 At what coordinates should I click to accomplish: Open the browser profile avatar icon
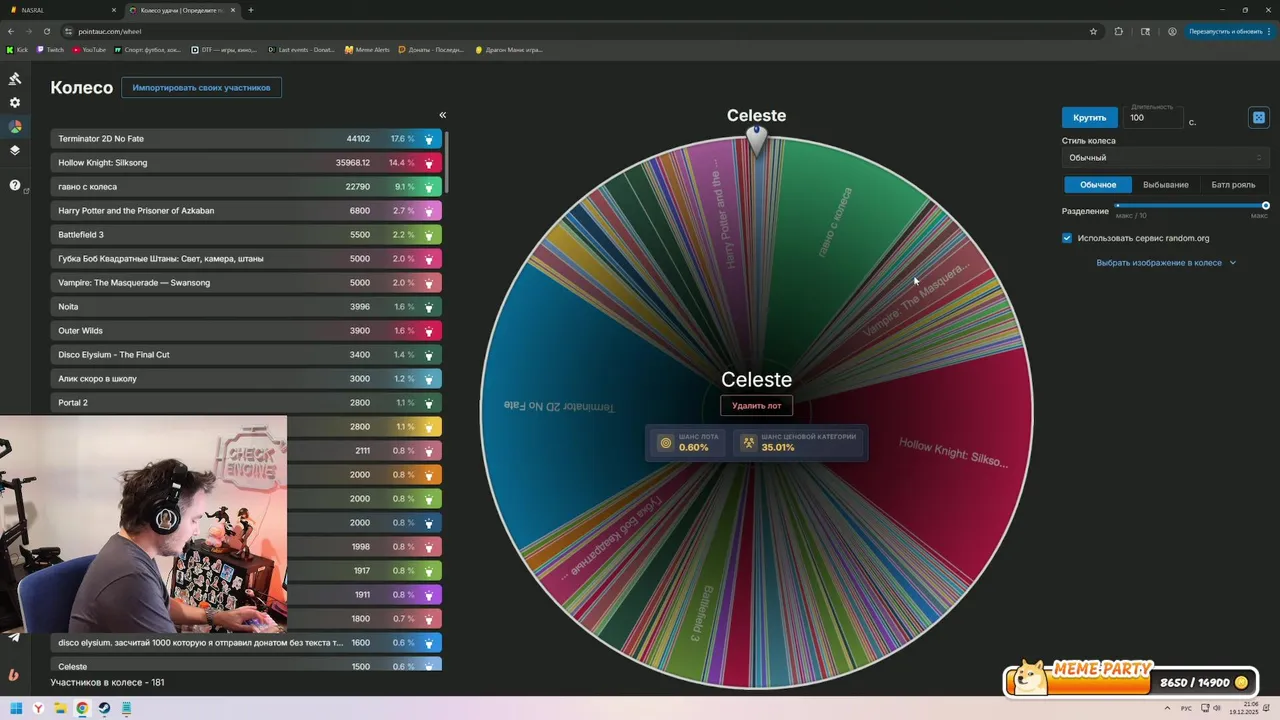(x=1172, y=31)
